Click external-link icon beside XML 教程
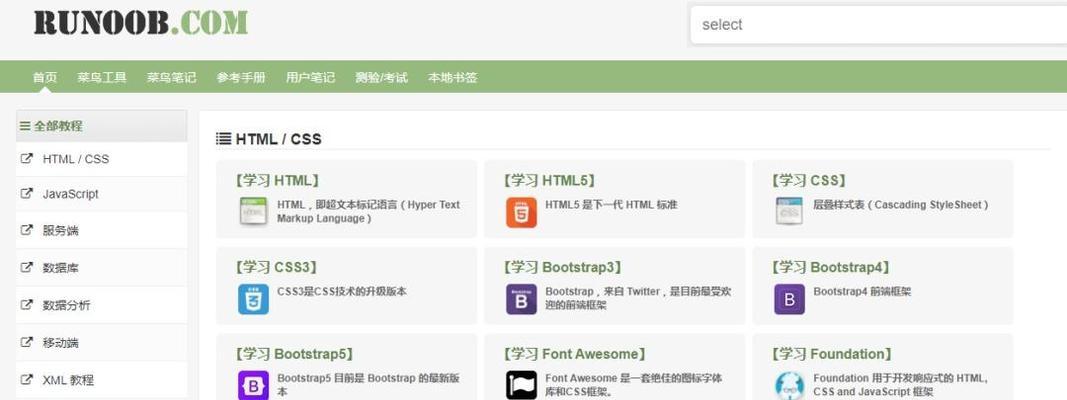The height and width of the screenshot is (400, 1067). point(27,380)
